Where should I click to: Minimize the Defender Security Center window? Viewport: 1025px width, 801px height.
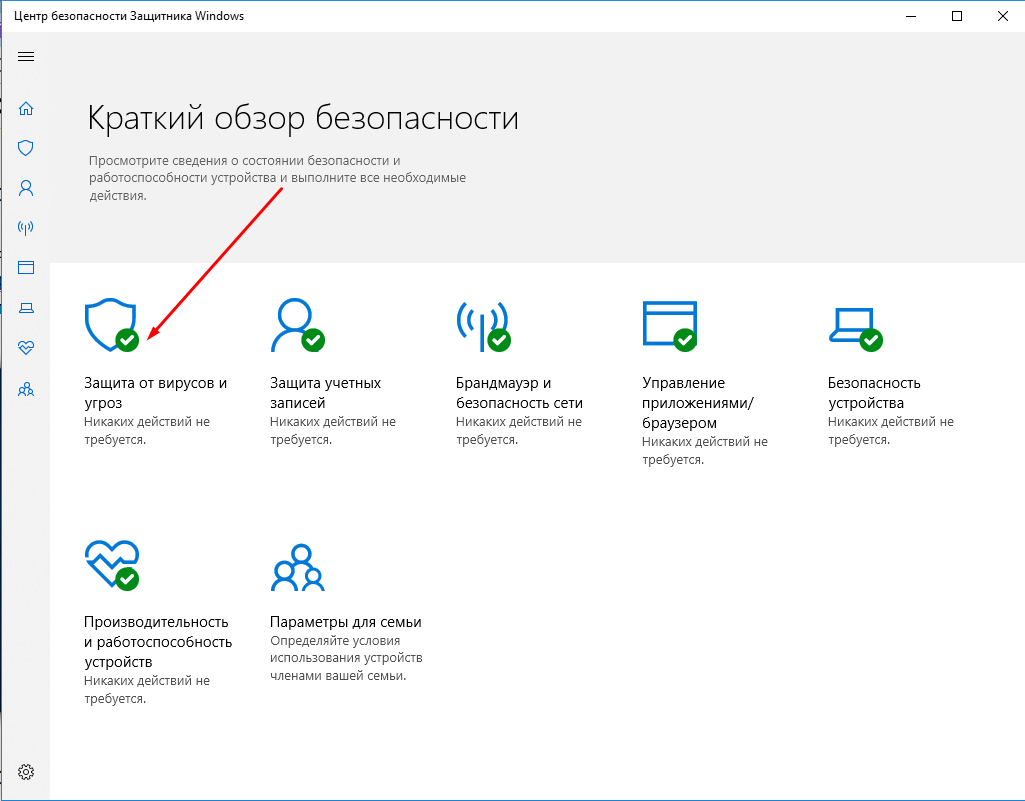point(911,16)
